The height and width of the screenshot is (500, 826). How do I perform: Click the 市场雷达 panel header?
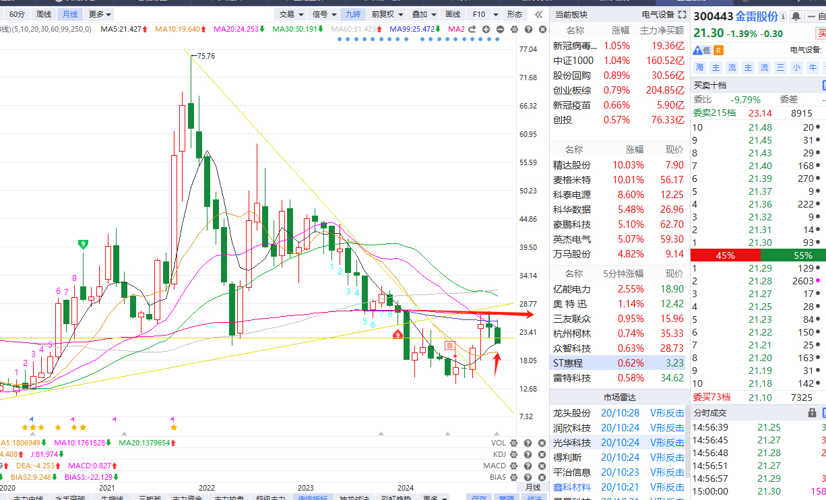click(x=620, y=397)
